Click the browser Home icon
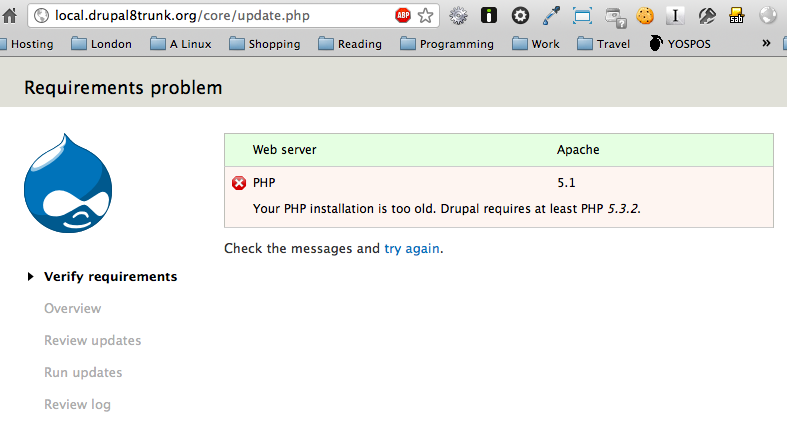Screen dimensions: 787x426 [9, 16]
